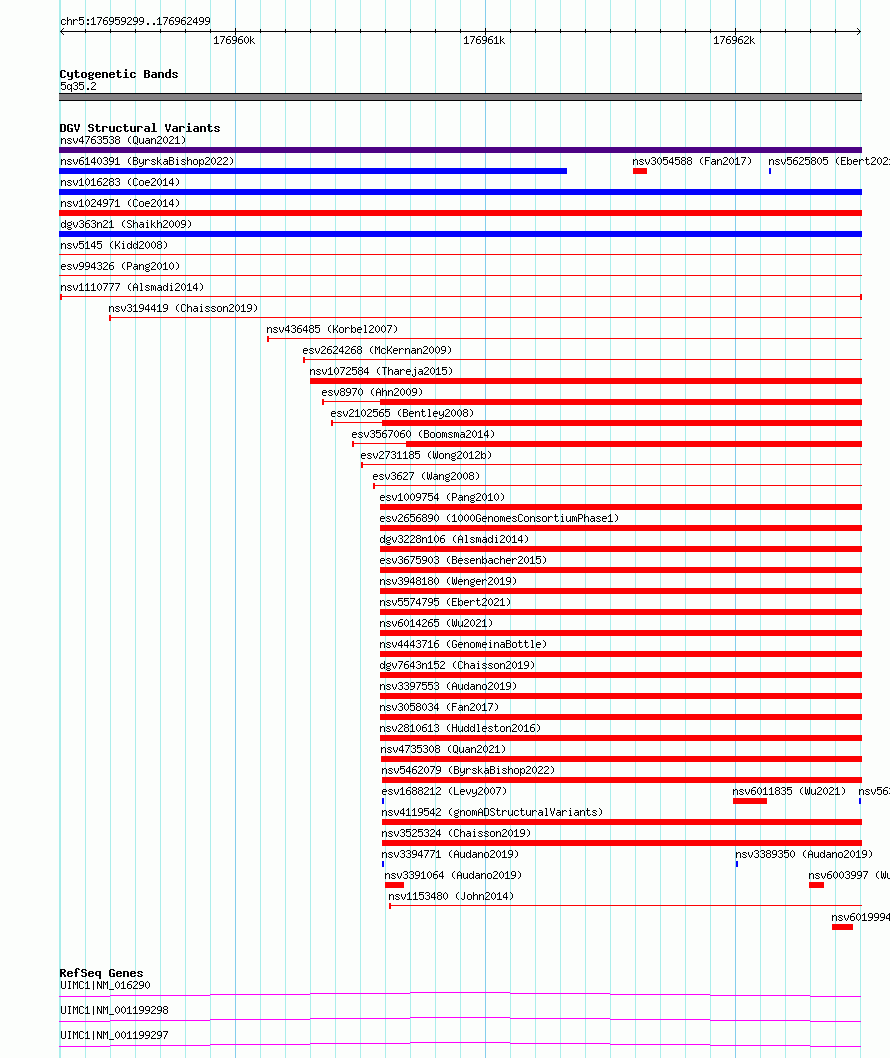Open nsv5145 (Kidd2008) variant
Viewport: 890px width, 1058px height.
114,245
